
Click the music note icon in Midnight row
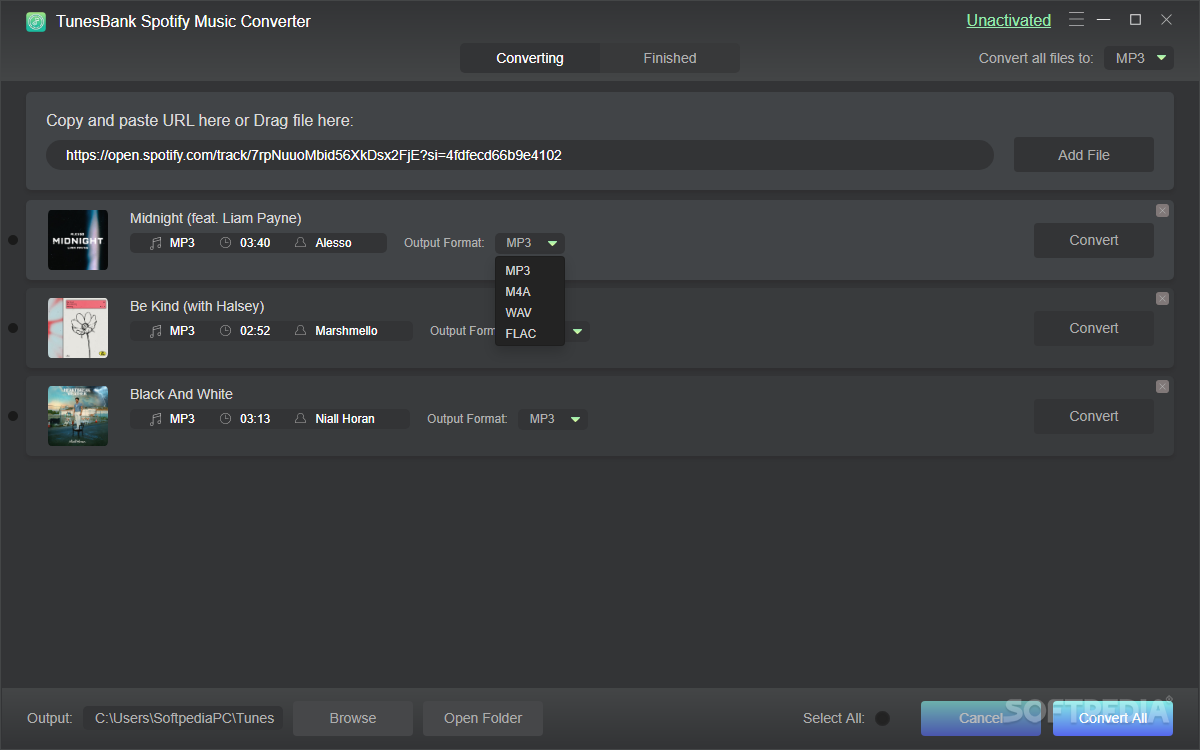pos(155,243)
